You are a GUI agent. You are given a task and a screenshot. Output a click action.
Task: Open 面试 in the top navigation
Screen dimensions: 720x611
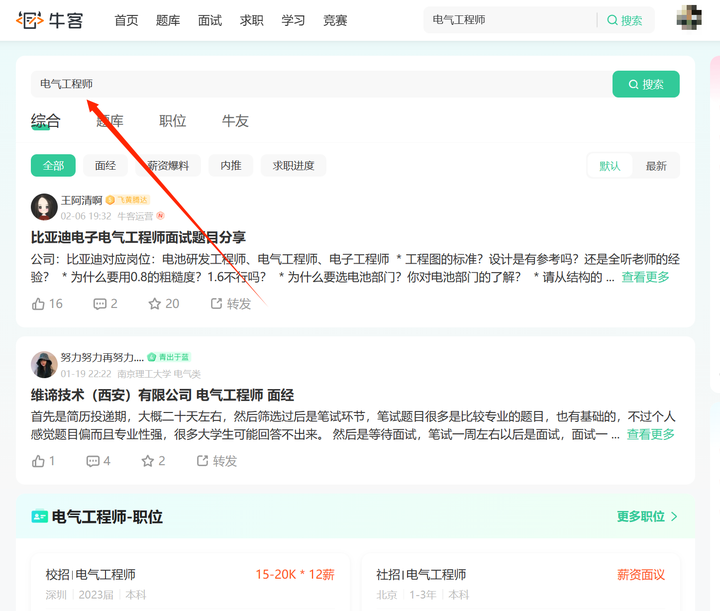pos(210,21)
